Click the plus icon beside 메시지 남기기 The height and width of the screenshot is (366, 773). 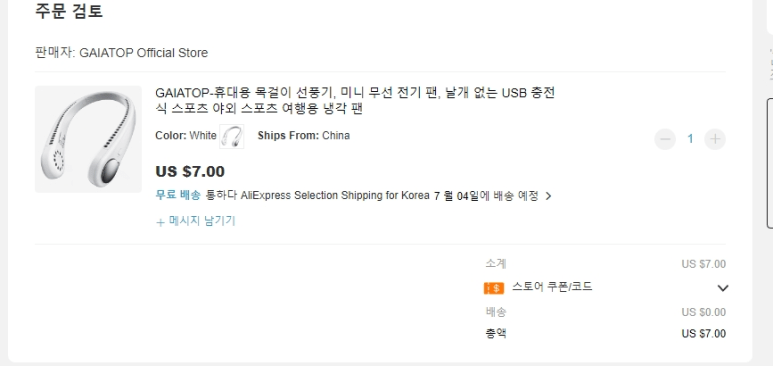tap(160, 222)
